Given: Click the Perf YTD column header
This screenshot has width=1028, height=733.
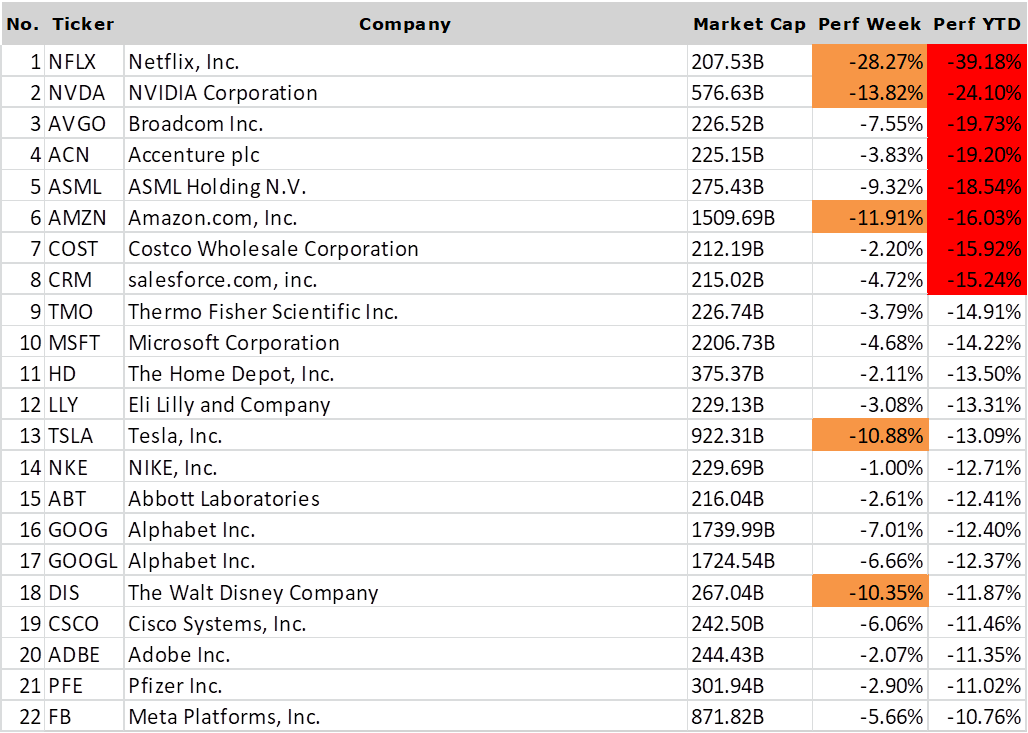Looking at the screenshot, I should 977,24.
